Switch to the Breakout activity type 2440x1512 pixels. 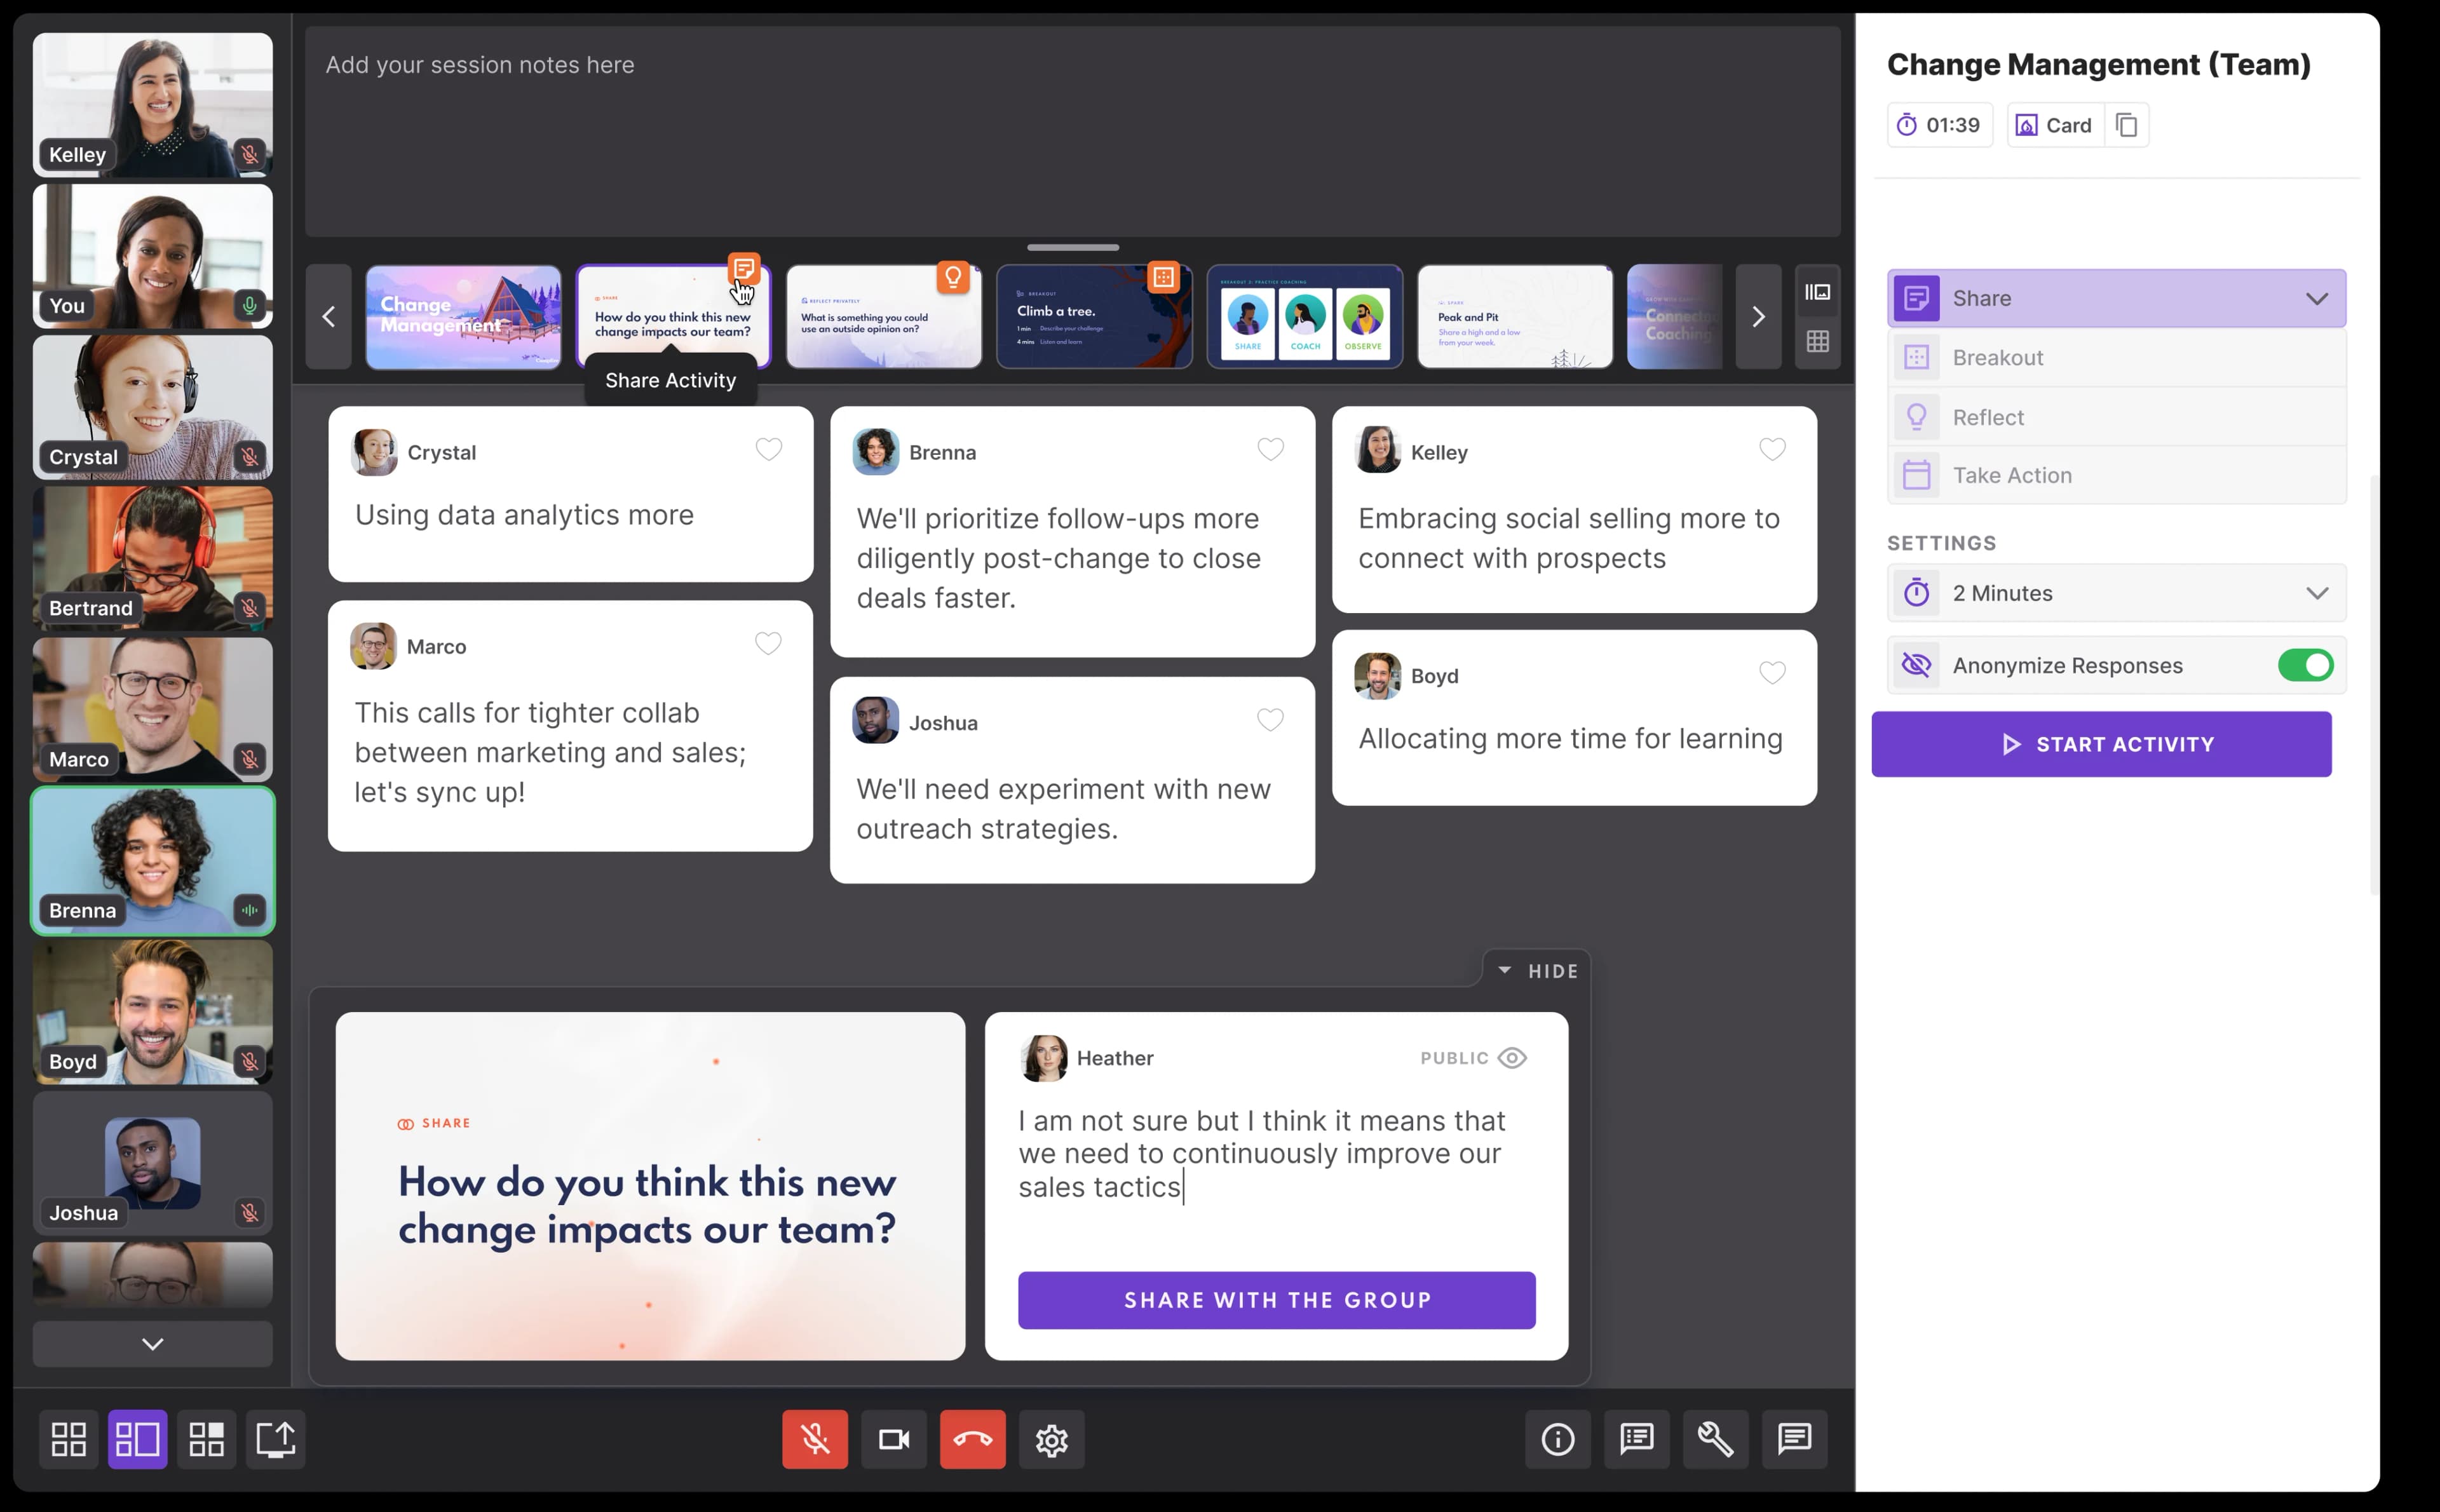pyautogui.click(x=2115, y=357)
